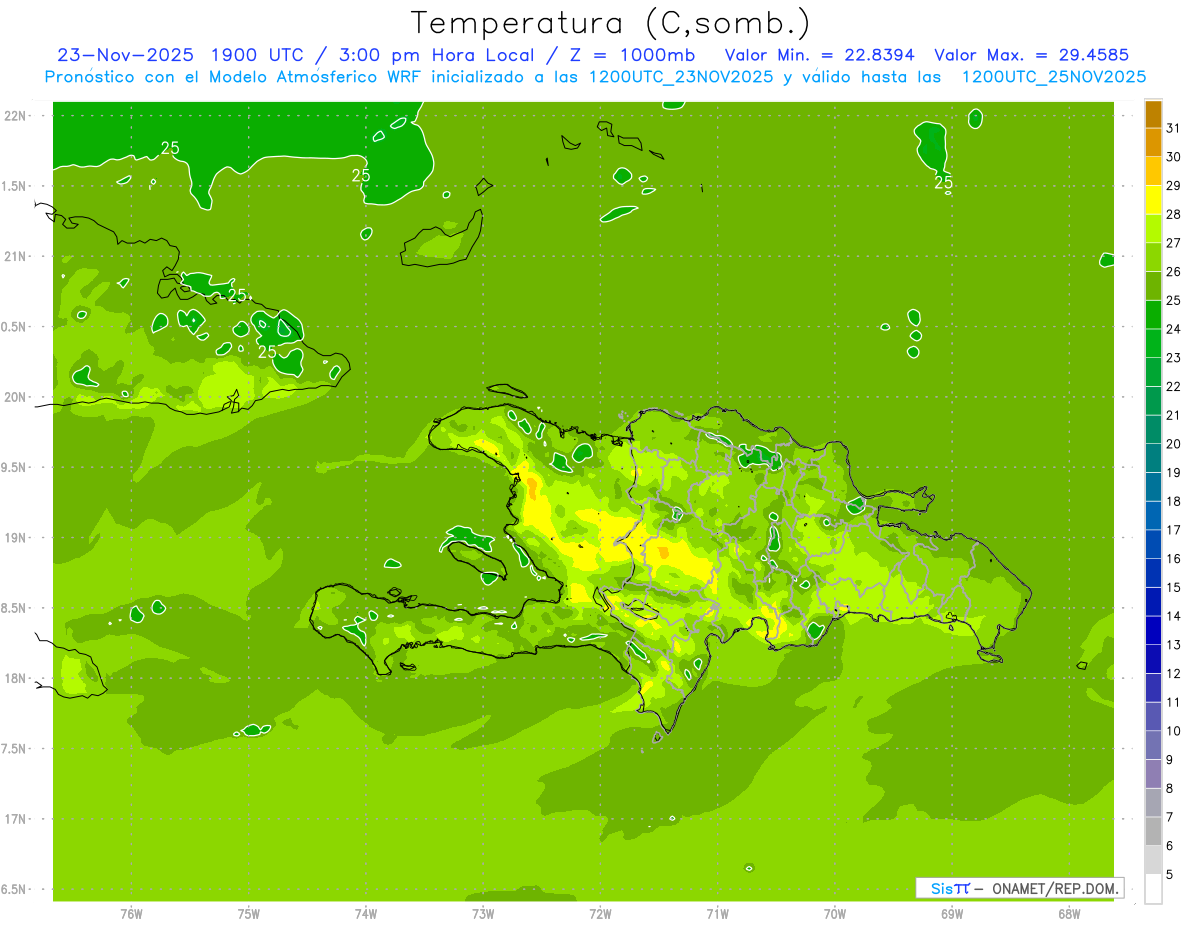Click the "20N" latitude label

click(14, 397)
